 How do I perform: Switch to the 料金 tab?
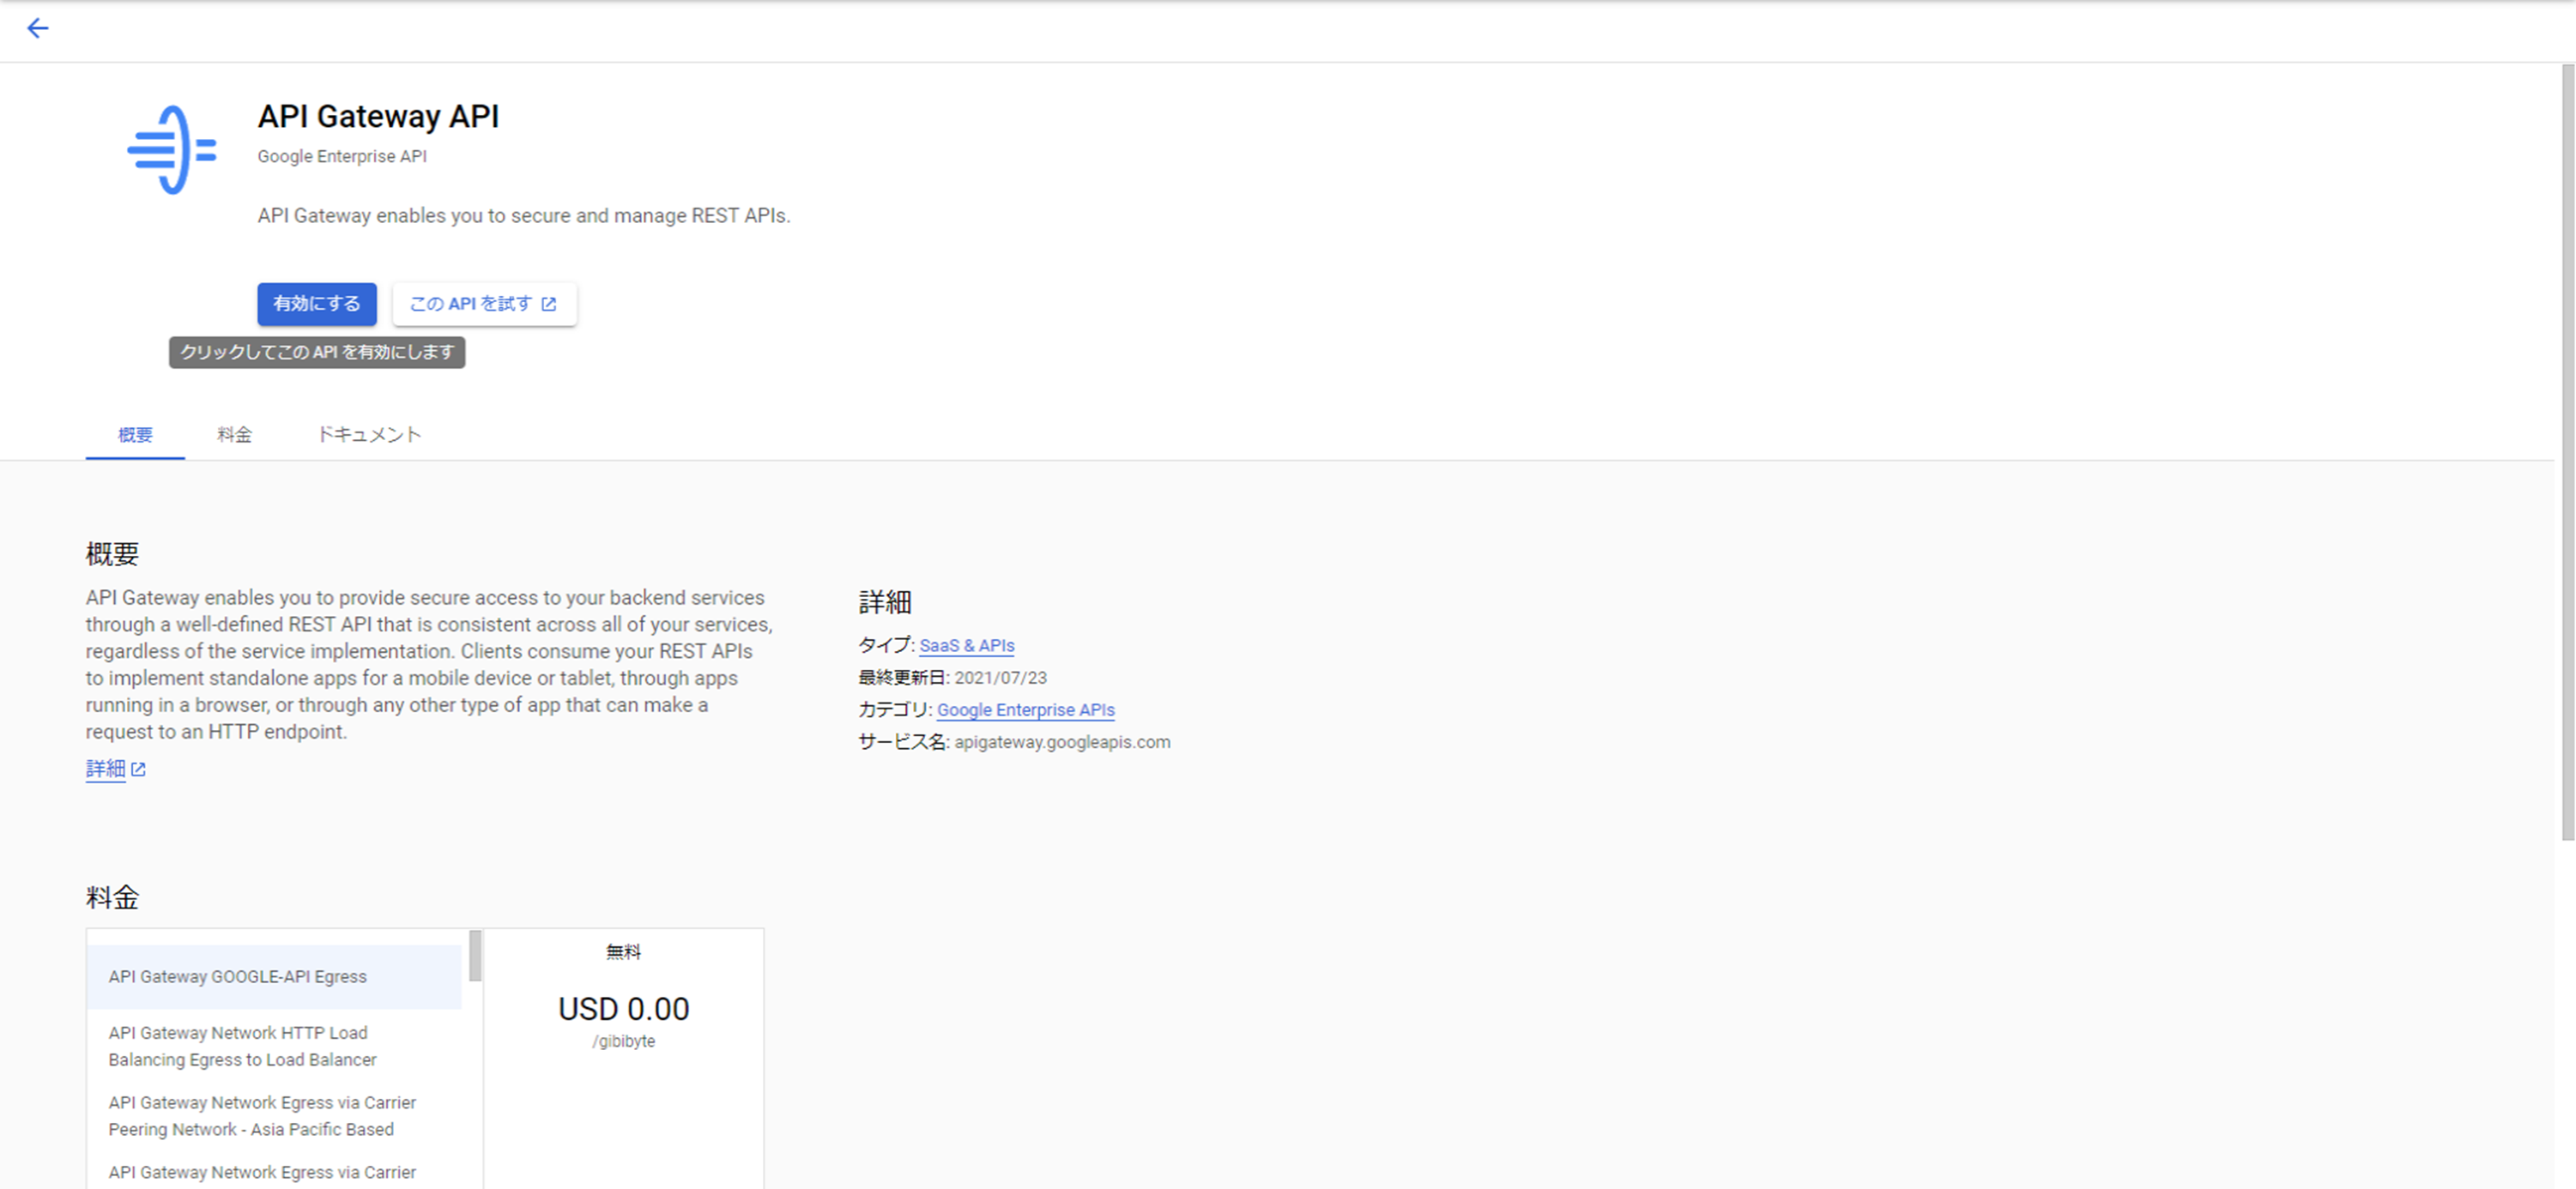234,434
